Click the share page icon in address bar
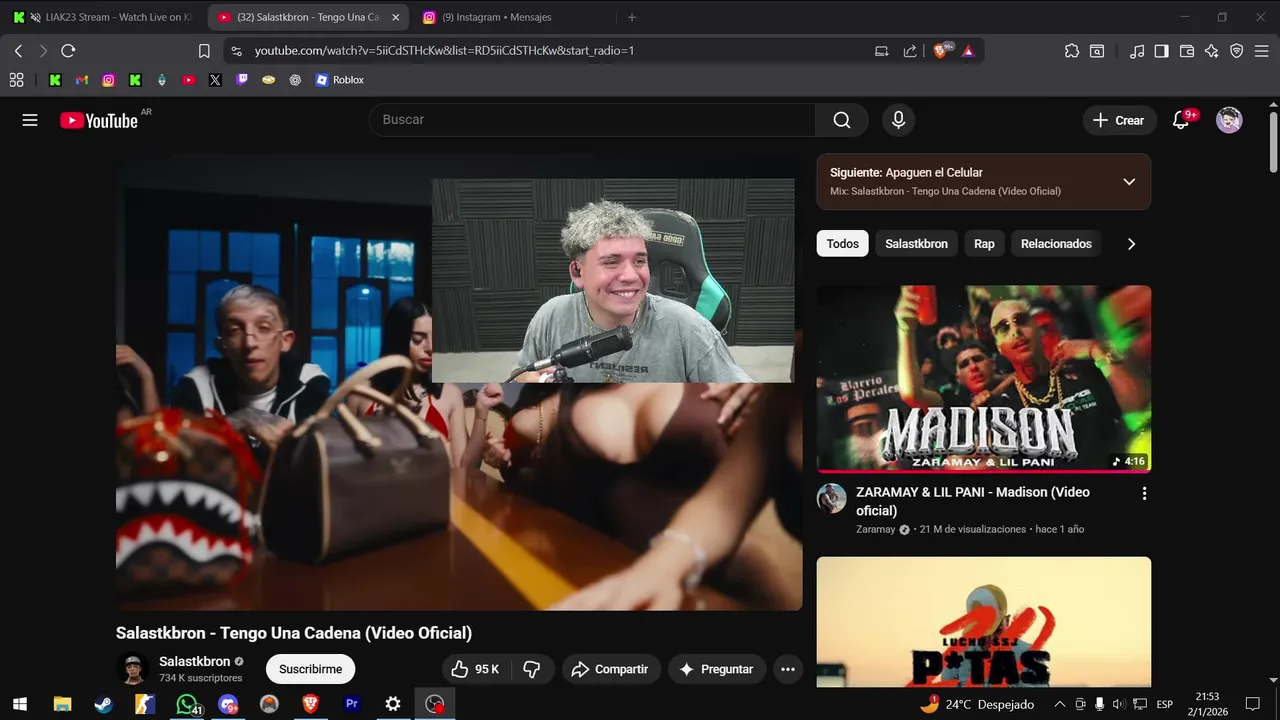Image resolution: width=1280 pixels, height=720 pixels. (x=910, y=50)
